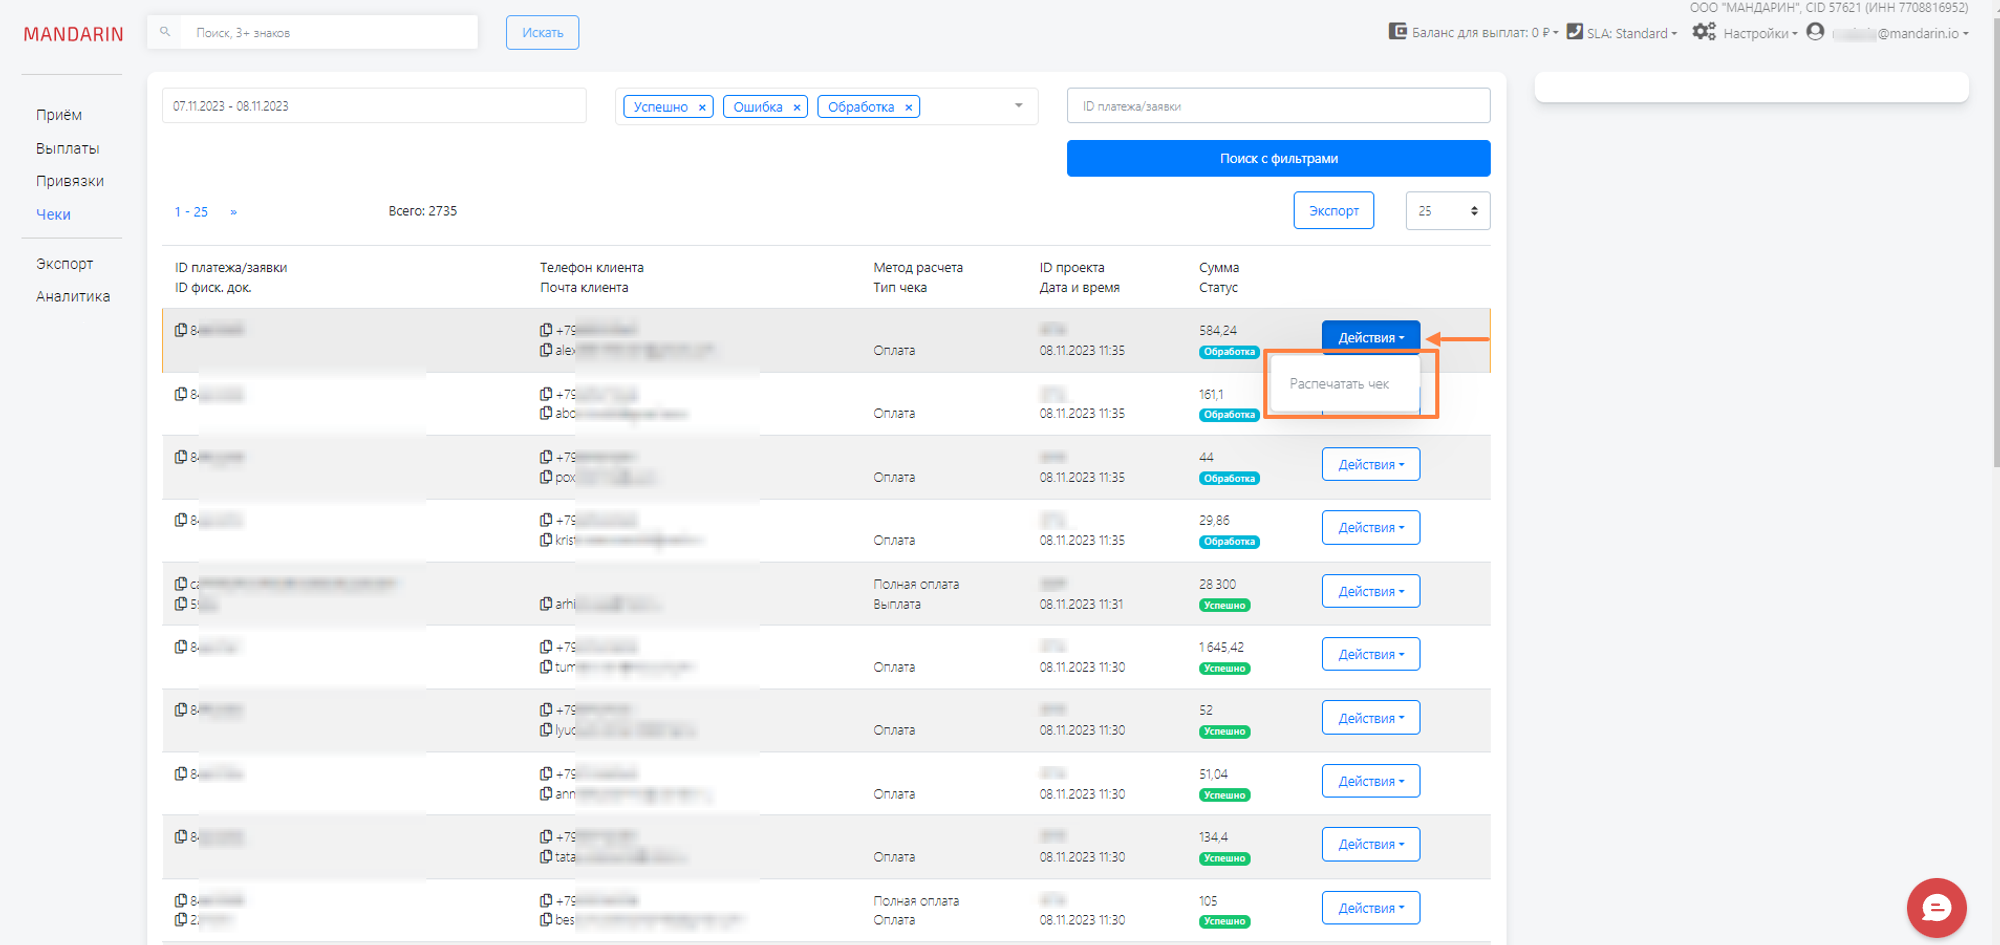This screenshot has width=2000, height=945.
Task: Click the Поиск с фильтрами button
Action: [1278, 158]
